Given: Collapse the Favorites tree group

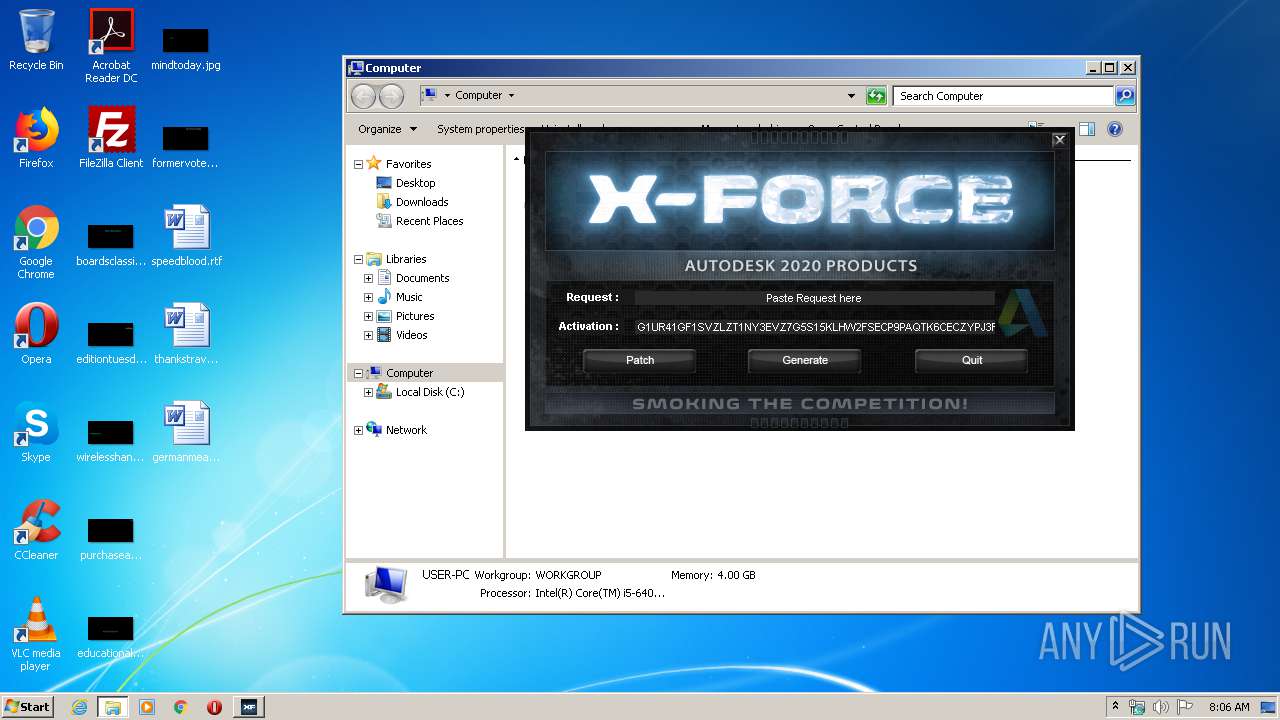Looking at the screenshot, I should pos(359,164).
